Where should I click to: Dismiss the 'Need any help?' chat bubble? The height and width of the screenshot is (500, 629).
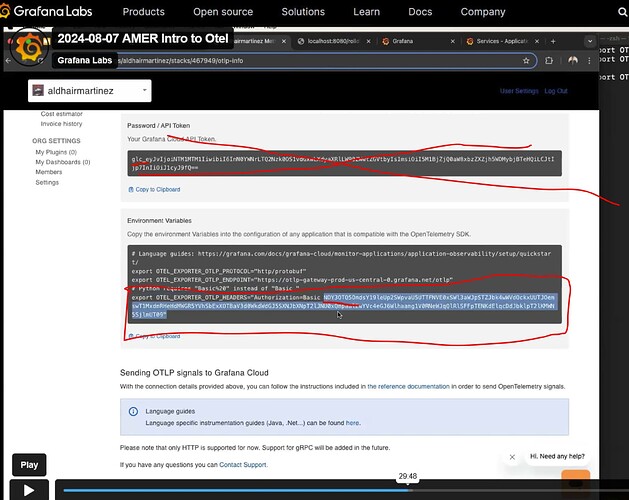[512, 457]
